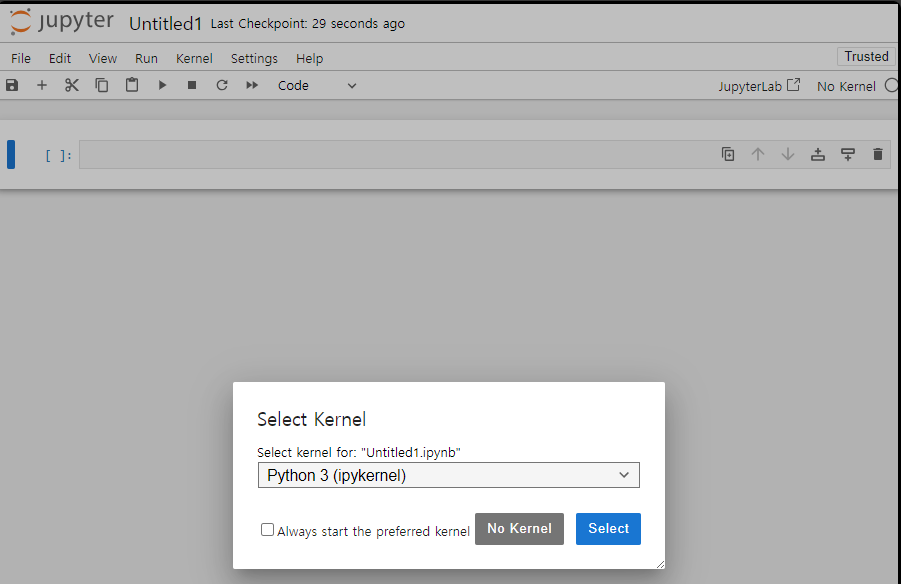Check Always start the preferred kernel
This screenshot has height=584, width=901.
coord(267,529)
